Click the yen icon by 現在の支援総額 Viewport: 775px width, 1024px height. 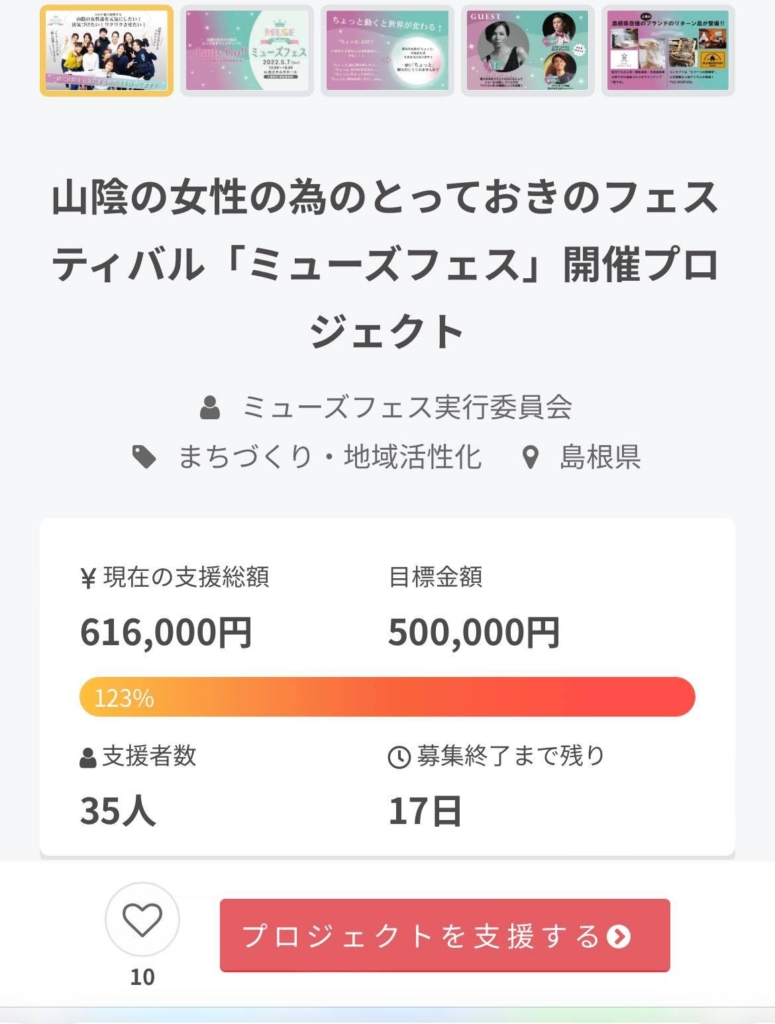pos(88,578)
